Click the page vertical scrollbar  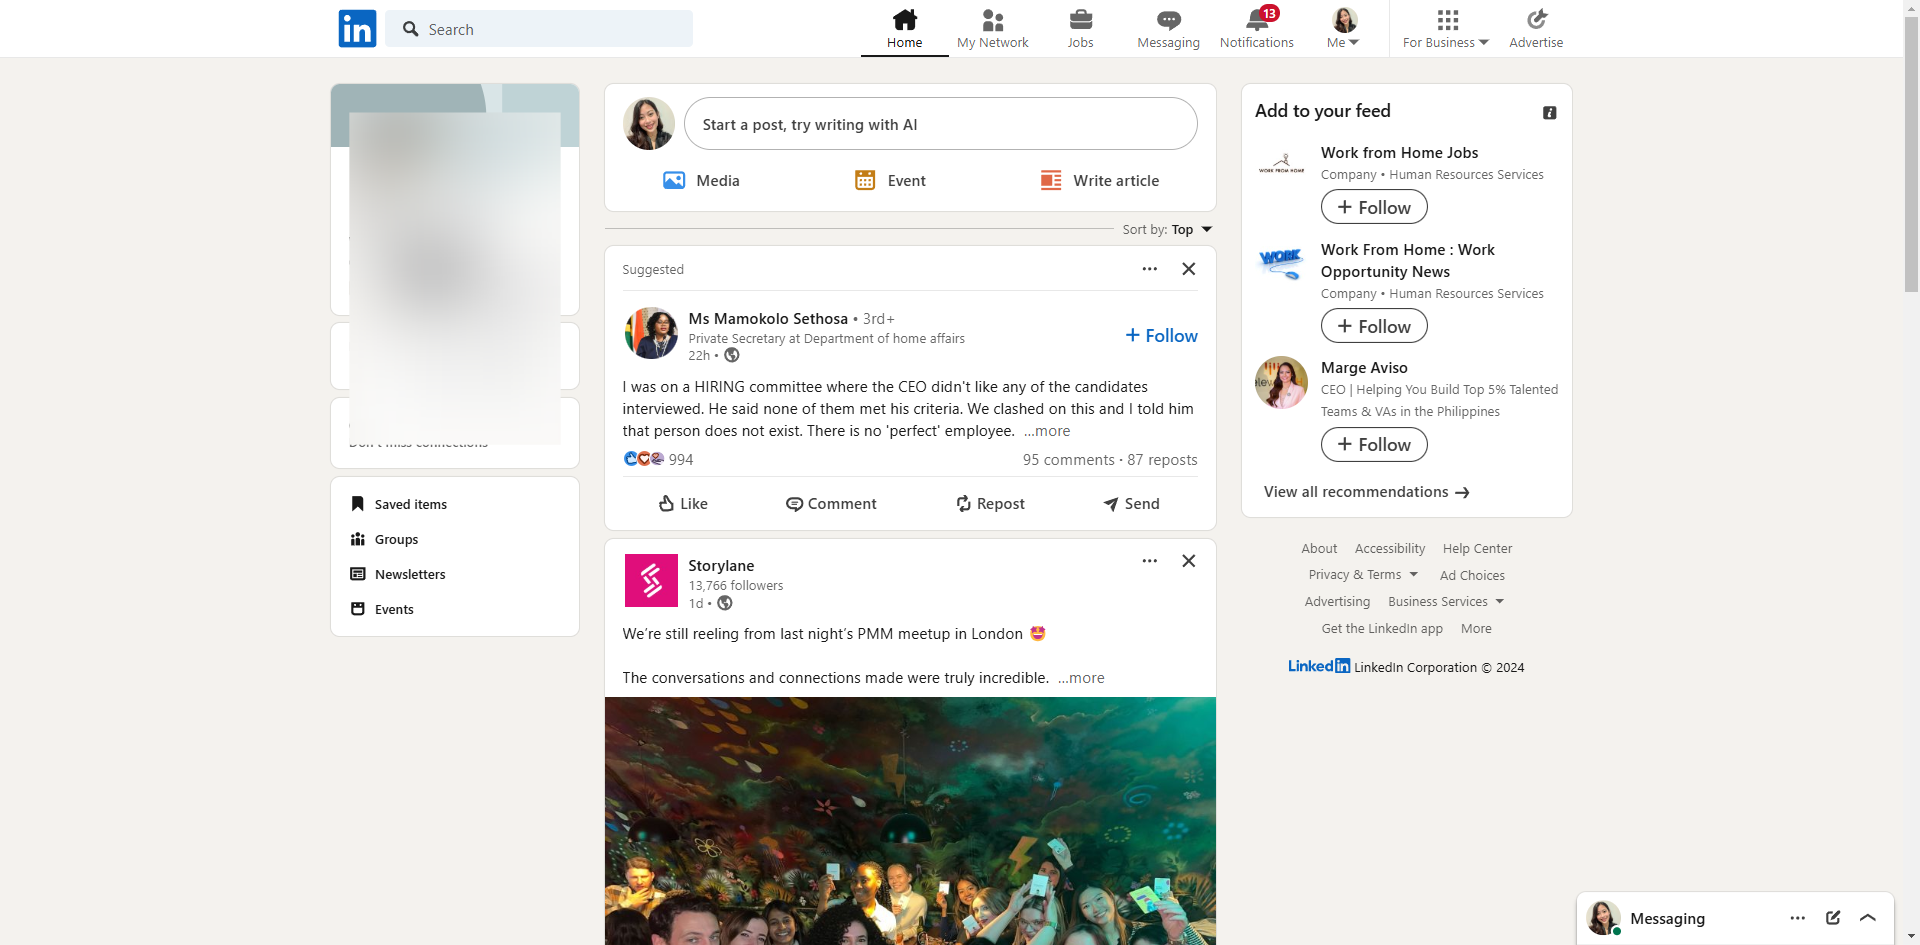pos(1911,155)
